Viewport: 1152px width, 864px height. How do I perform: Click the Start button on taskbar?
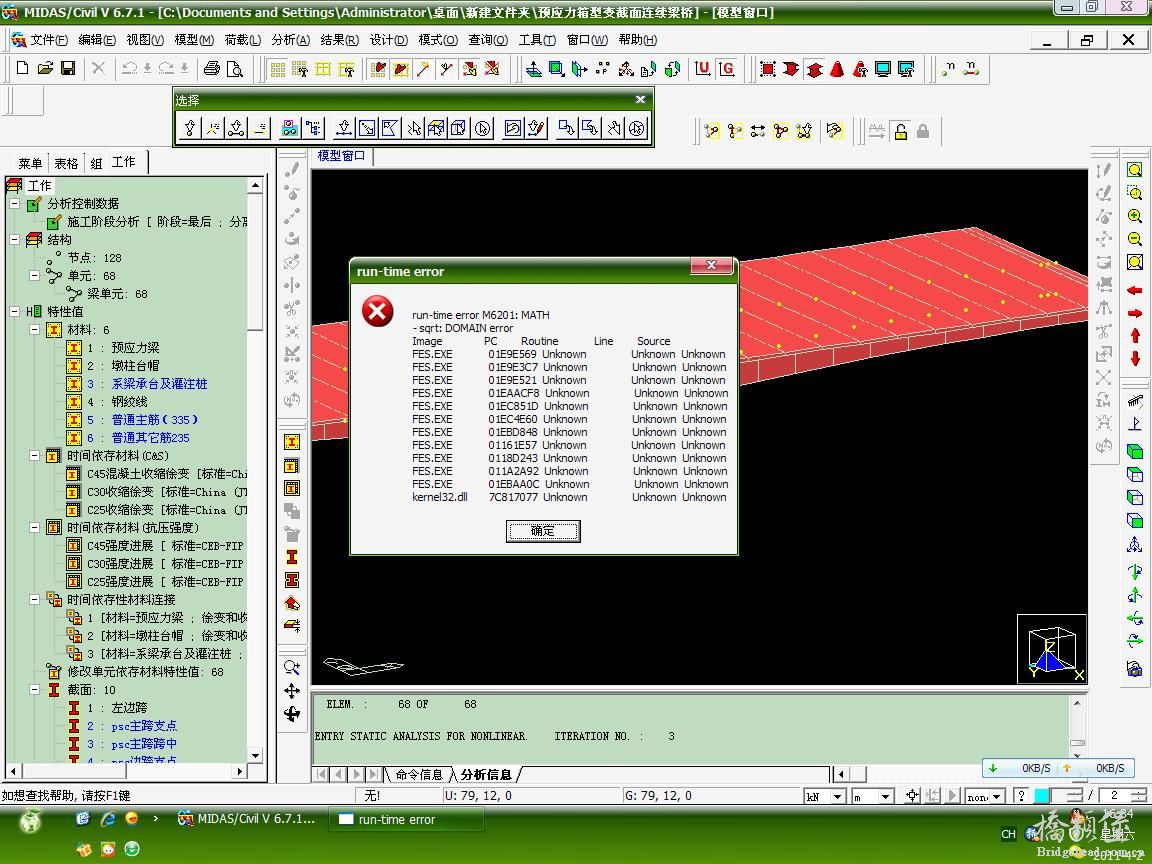coord(30,819)
